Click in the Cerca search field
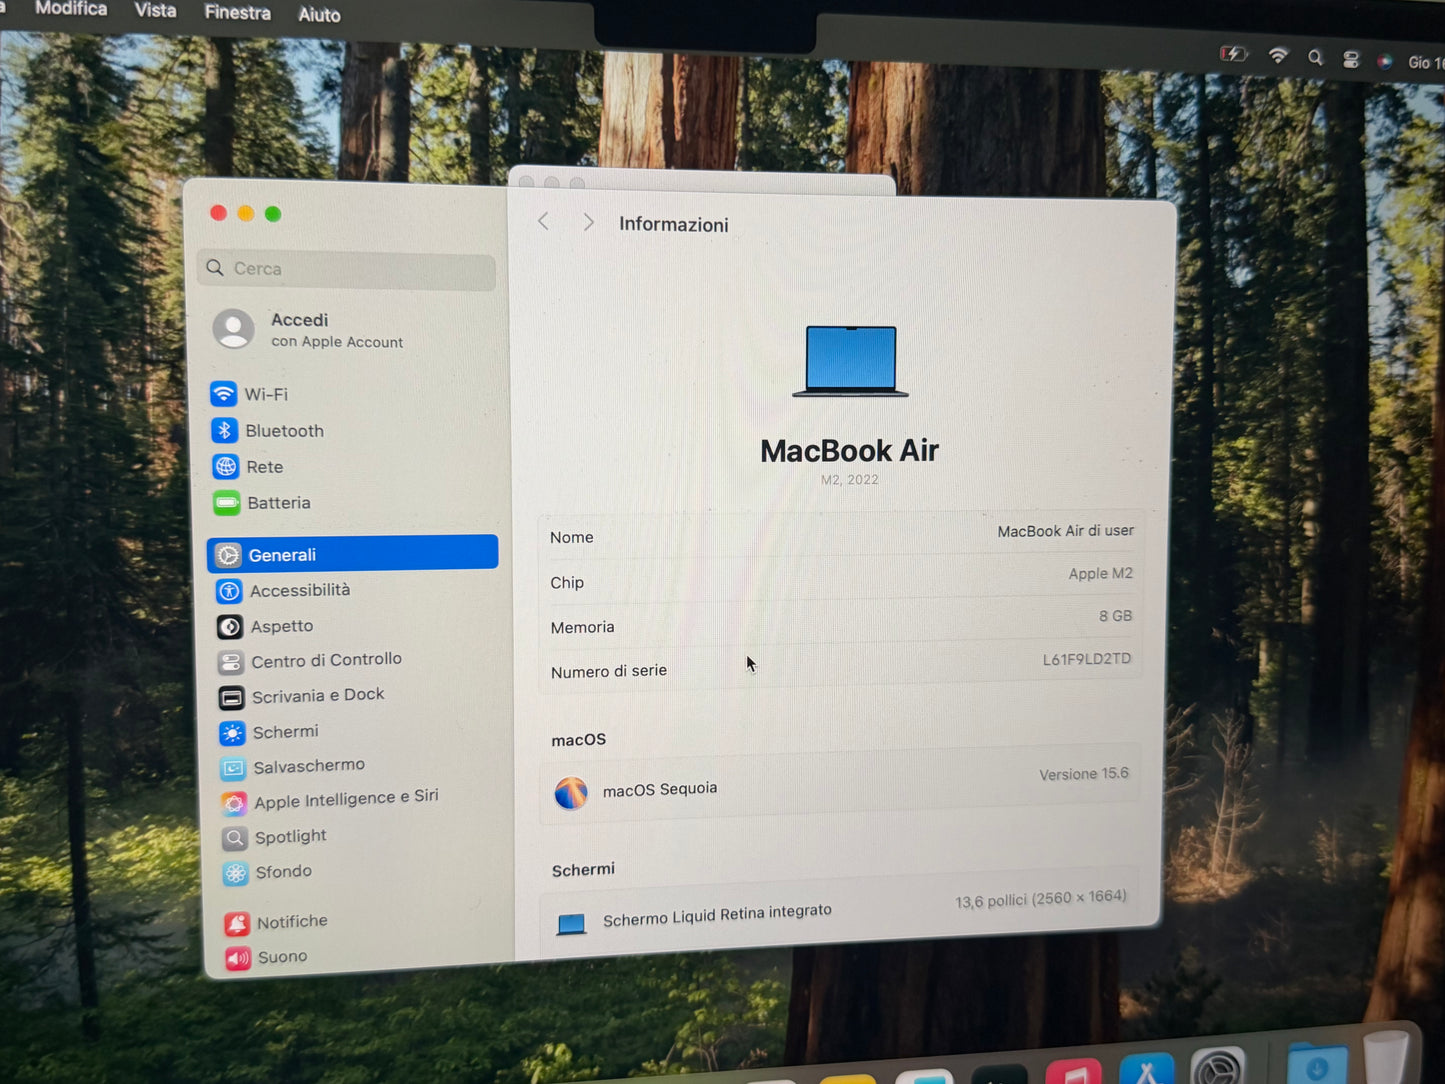The height and width of the screenshot is (1084, 1445). 347,269
